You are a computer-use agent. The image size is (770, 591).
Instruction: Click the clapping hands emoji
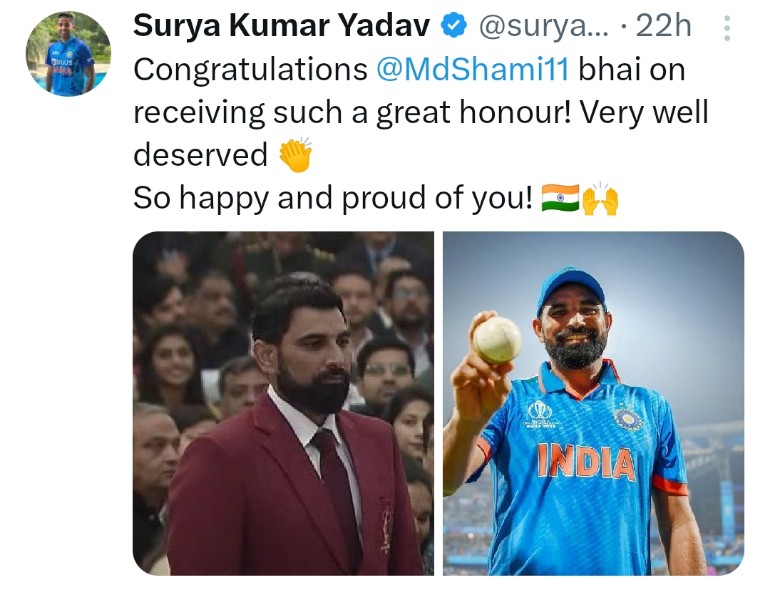[x=296, y=154]
